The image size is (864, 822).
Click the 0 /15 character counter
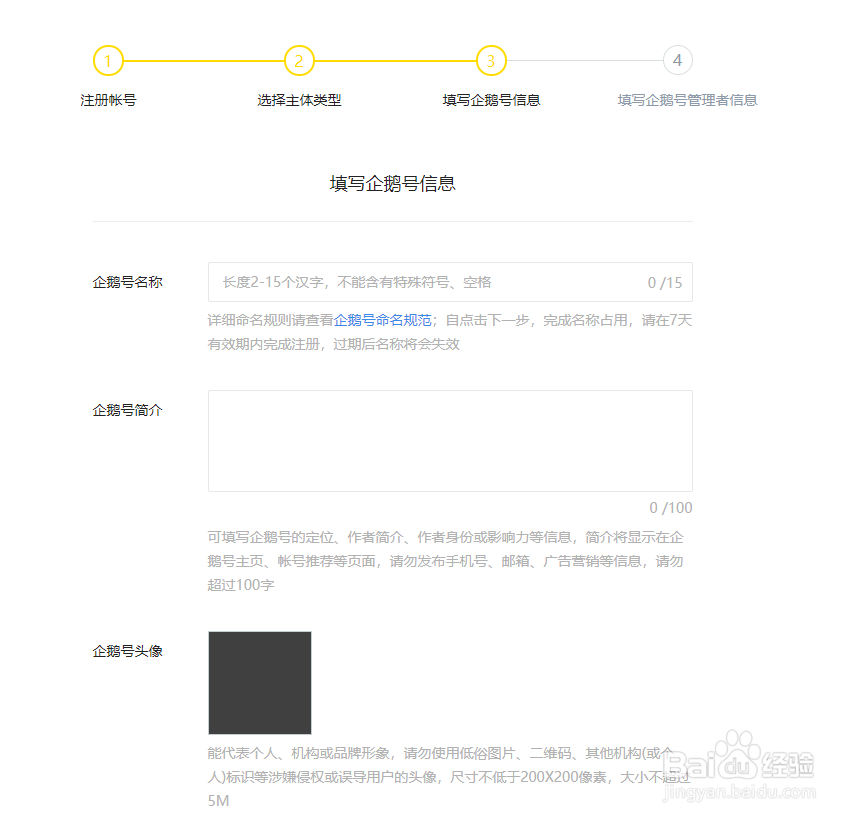[x=665, y=283]
